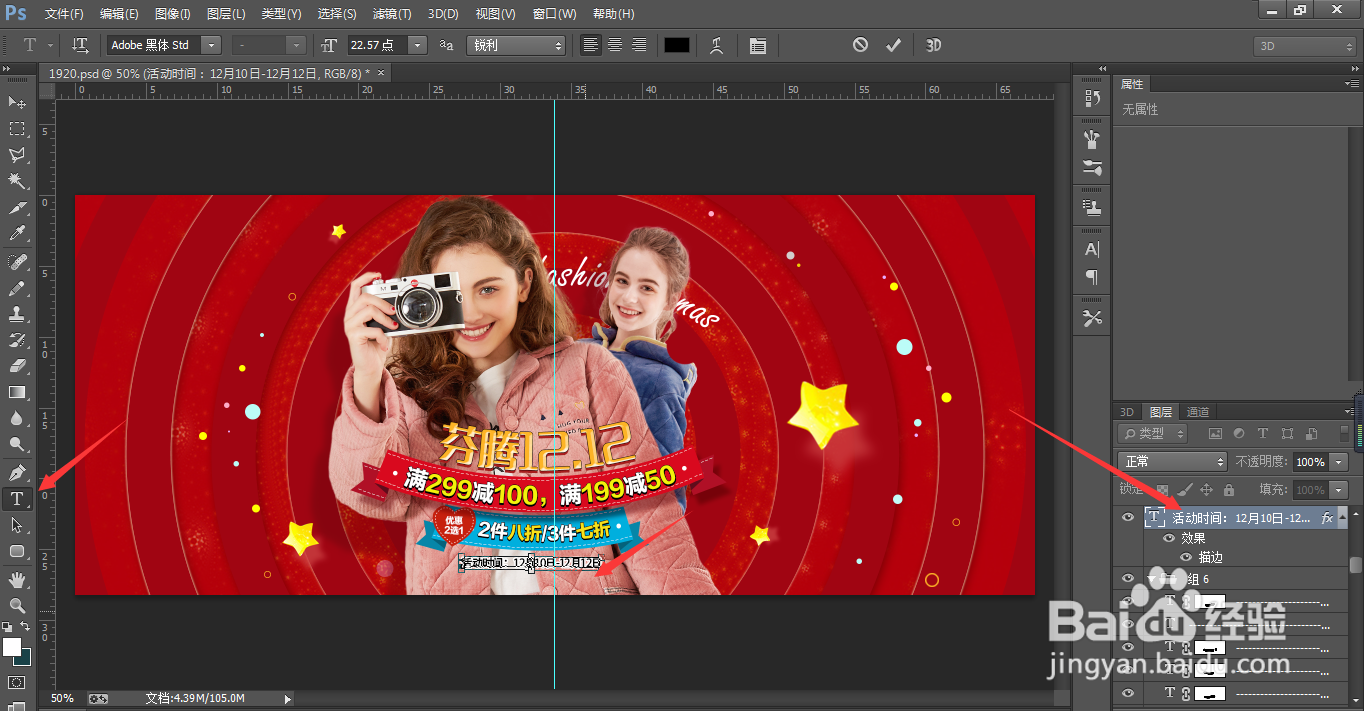Screen dimensions: 1364x711
Task: Select the Healing Brush tool
Action: [17, 262]
